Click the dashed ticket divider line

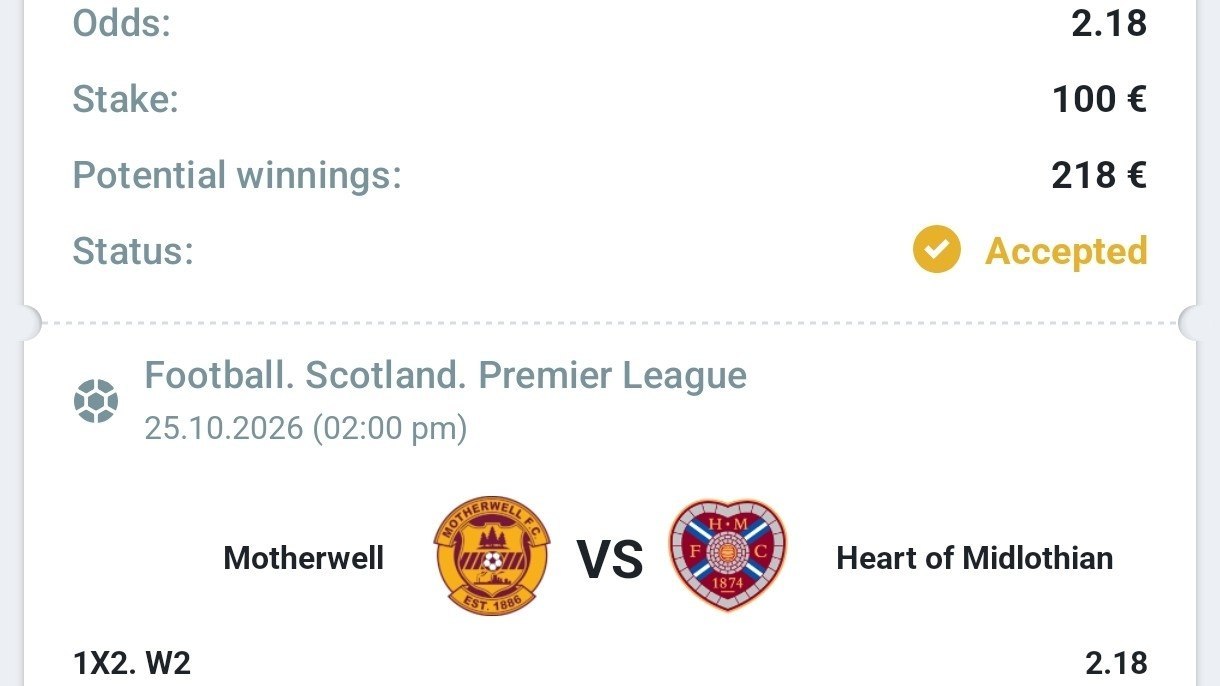(x=610, y=323)
